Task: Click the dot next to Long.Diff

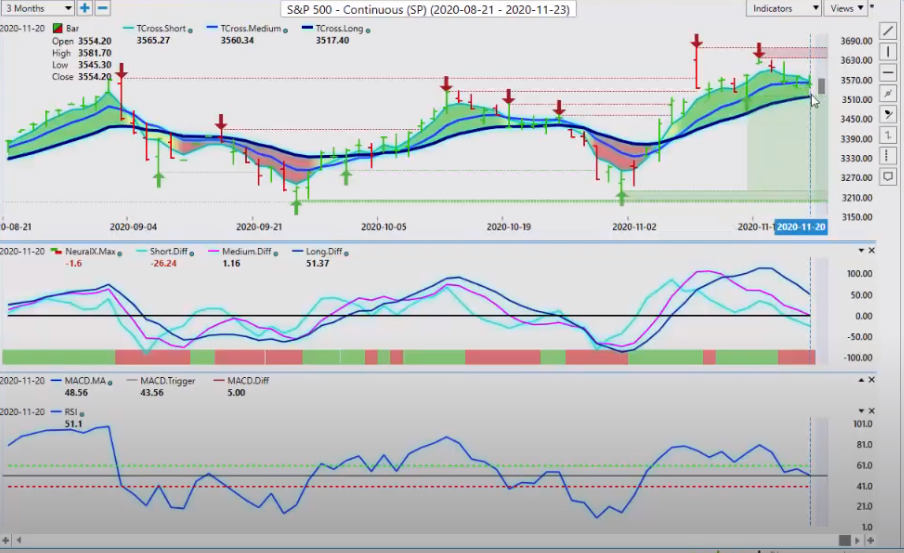Action: [346, 253]
